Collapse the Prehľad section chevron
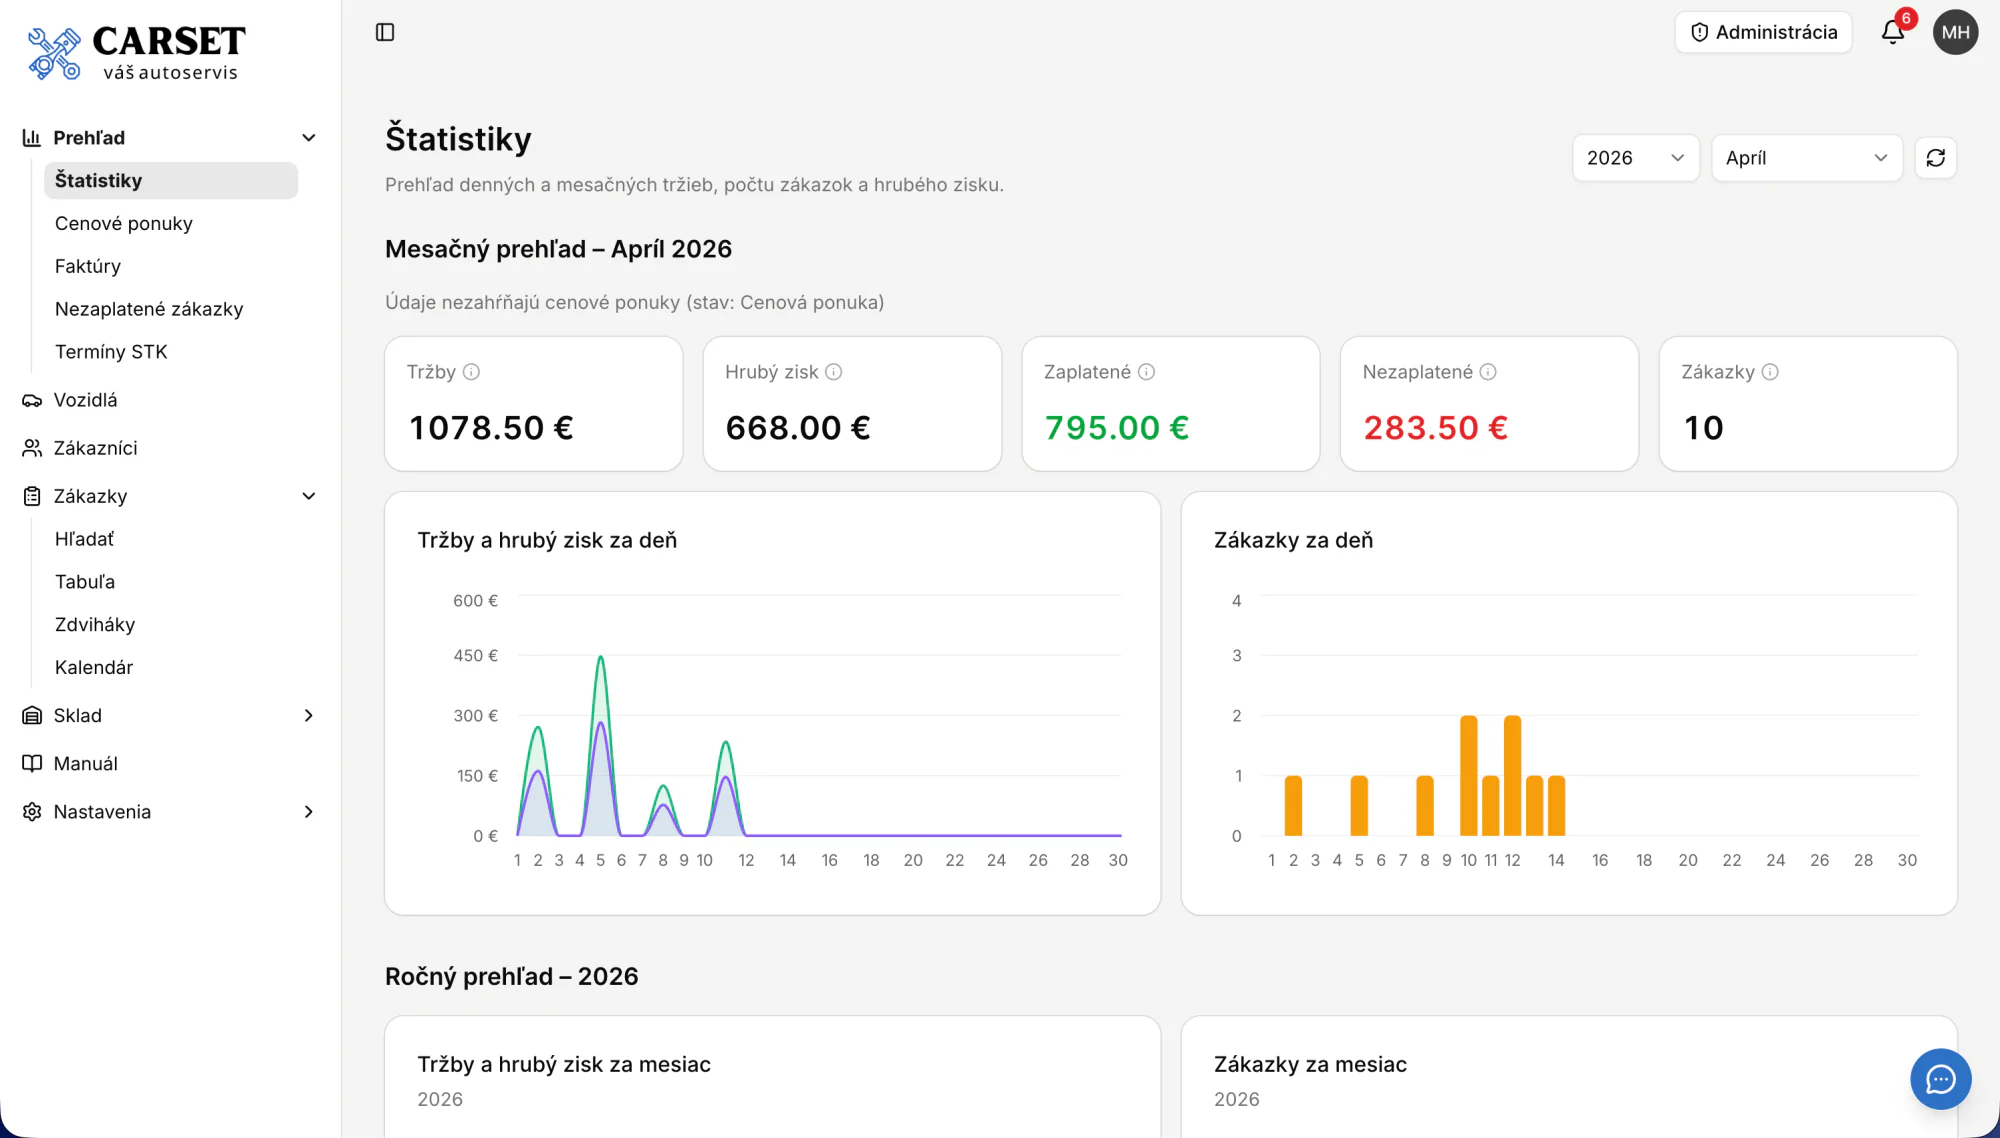2000x1138 pixels. coord(309,138)
